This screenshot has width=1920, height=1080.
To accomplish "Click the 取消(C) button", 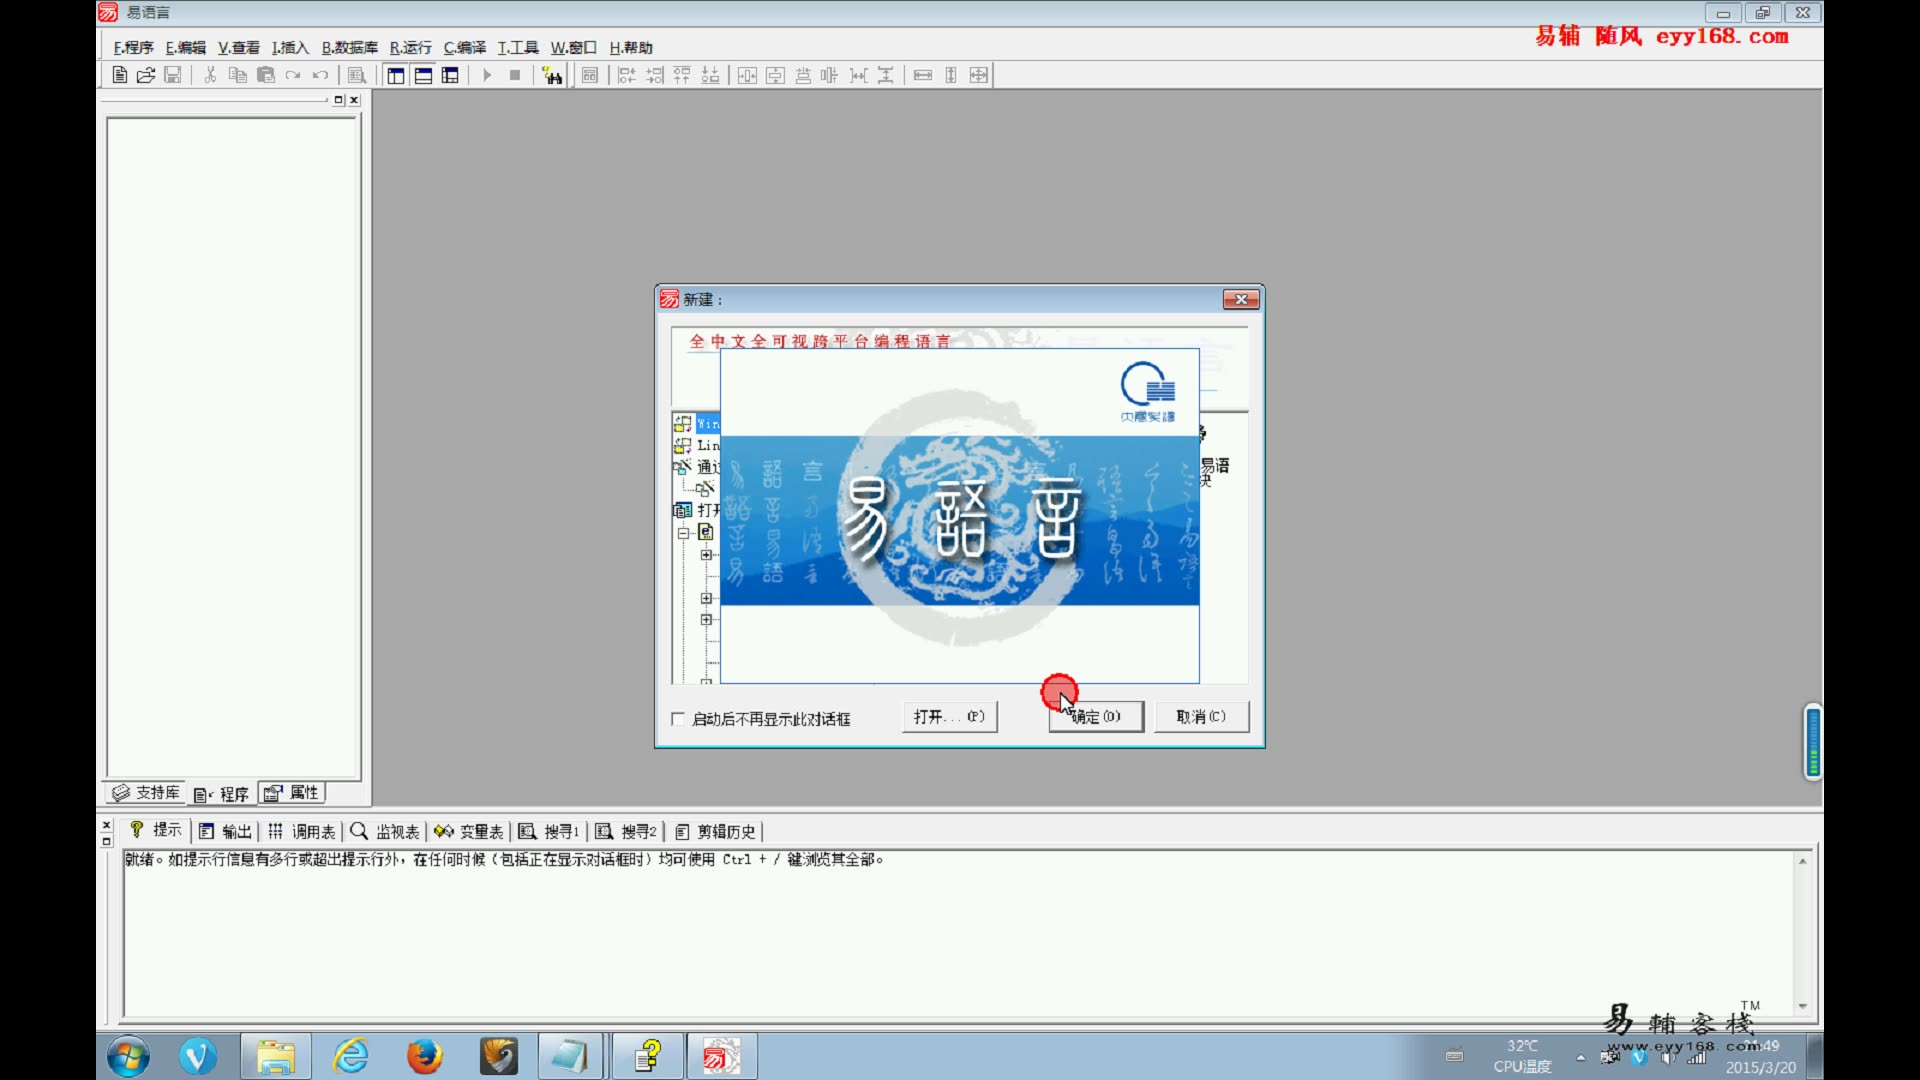I will tap(1201, 716).
